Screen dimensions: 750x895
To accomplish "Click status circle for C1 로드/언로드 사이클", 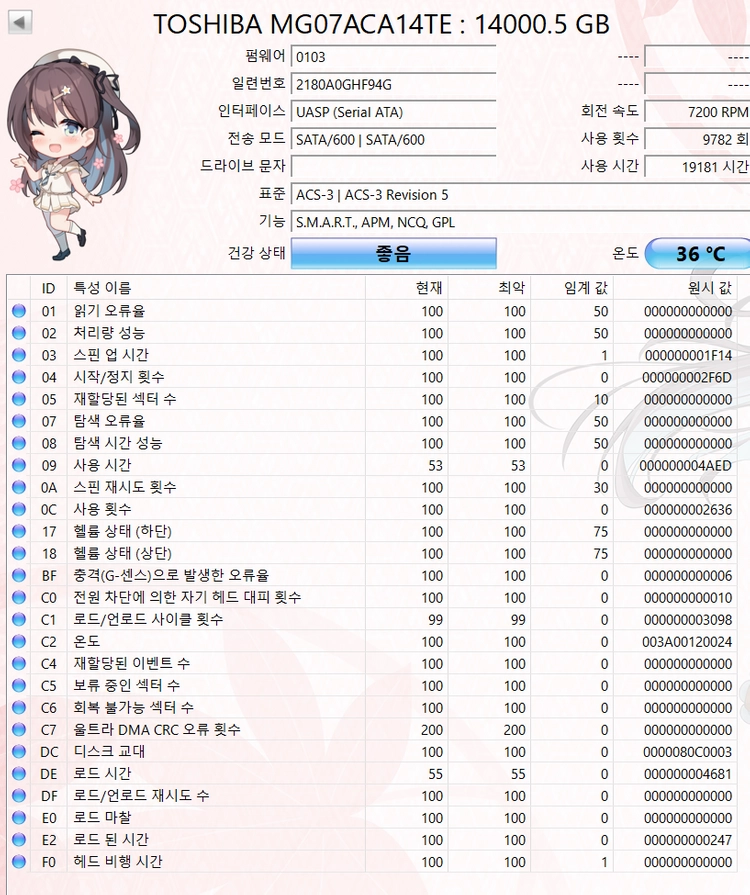I will (19, 619).
